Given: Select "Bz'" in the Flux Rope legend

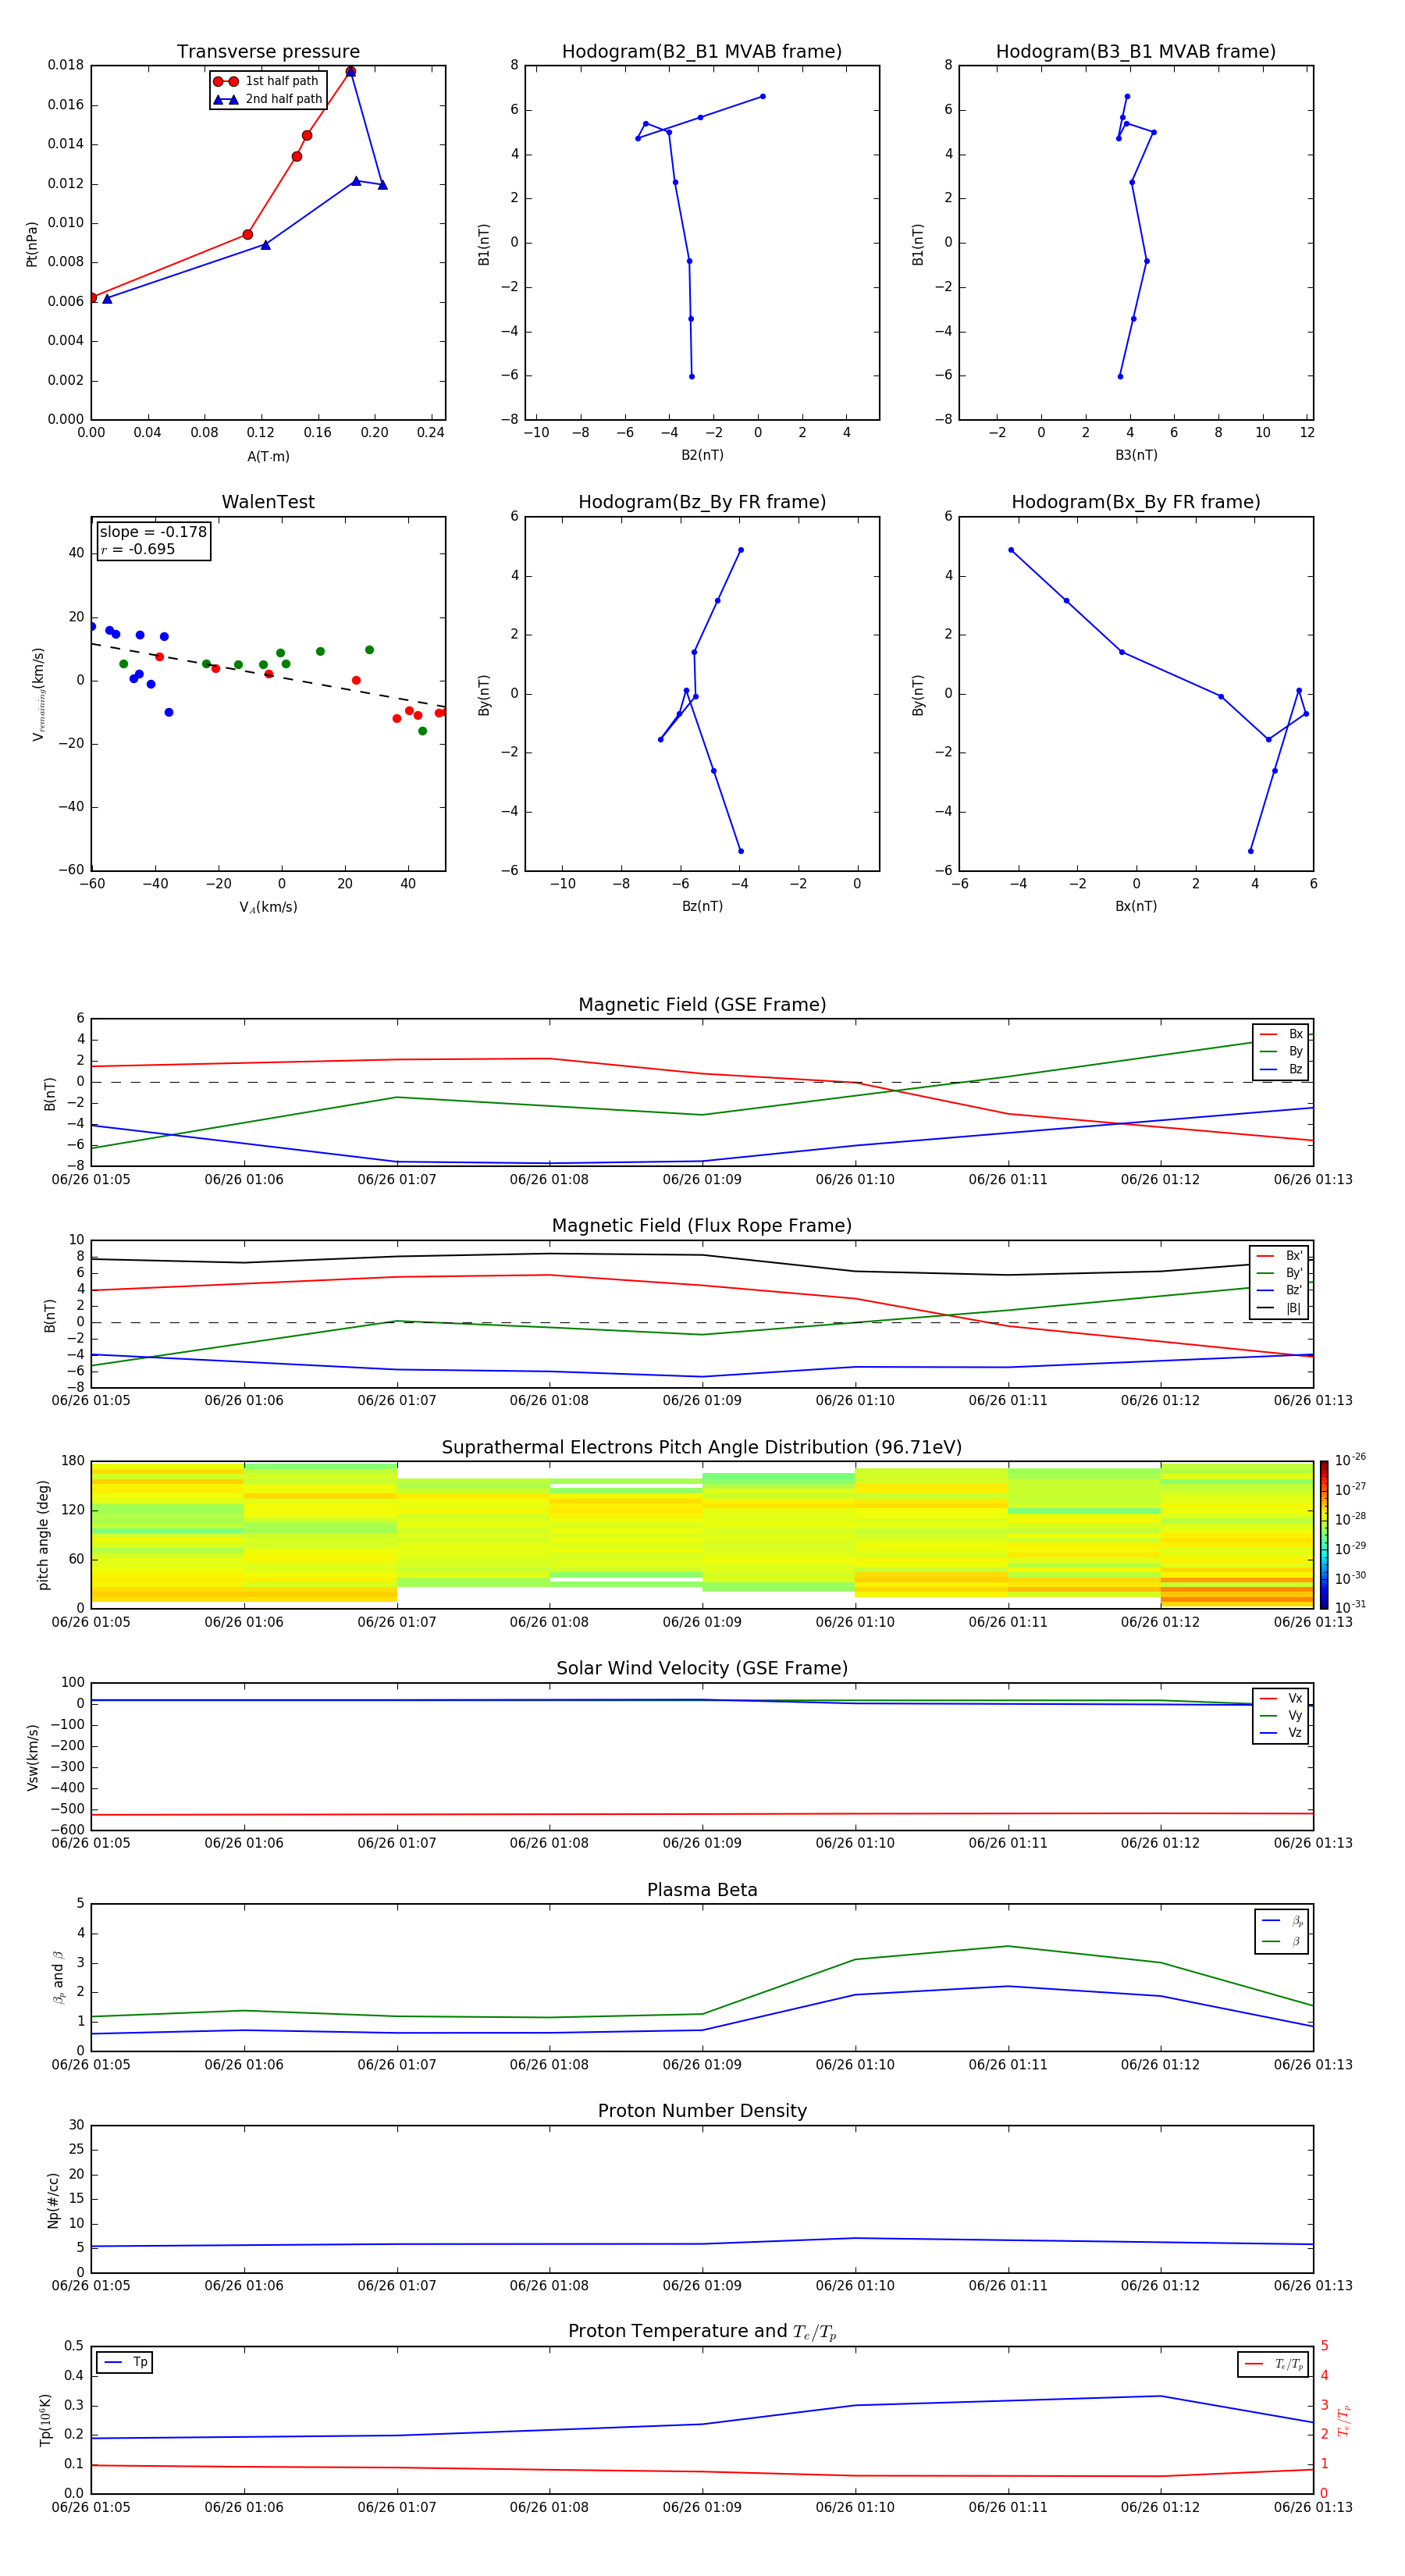Looking at the screenshot, I should pyautogui.click(x=1280, y=1290).
